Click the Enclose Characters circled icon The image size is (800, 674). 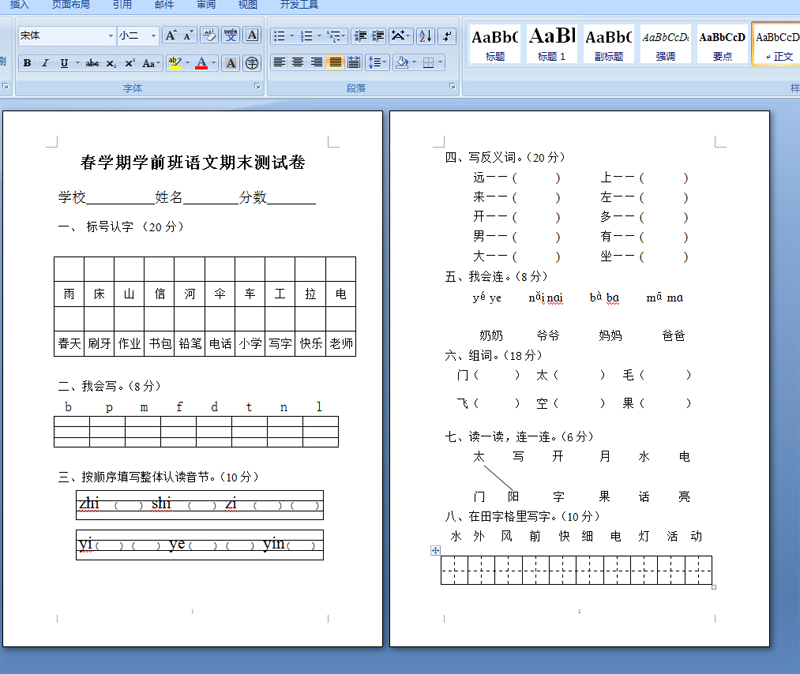tap(252, 63)
